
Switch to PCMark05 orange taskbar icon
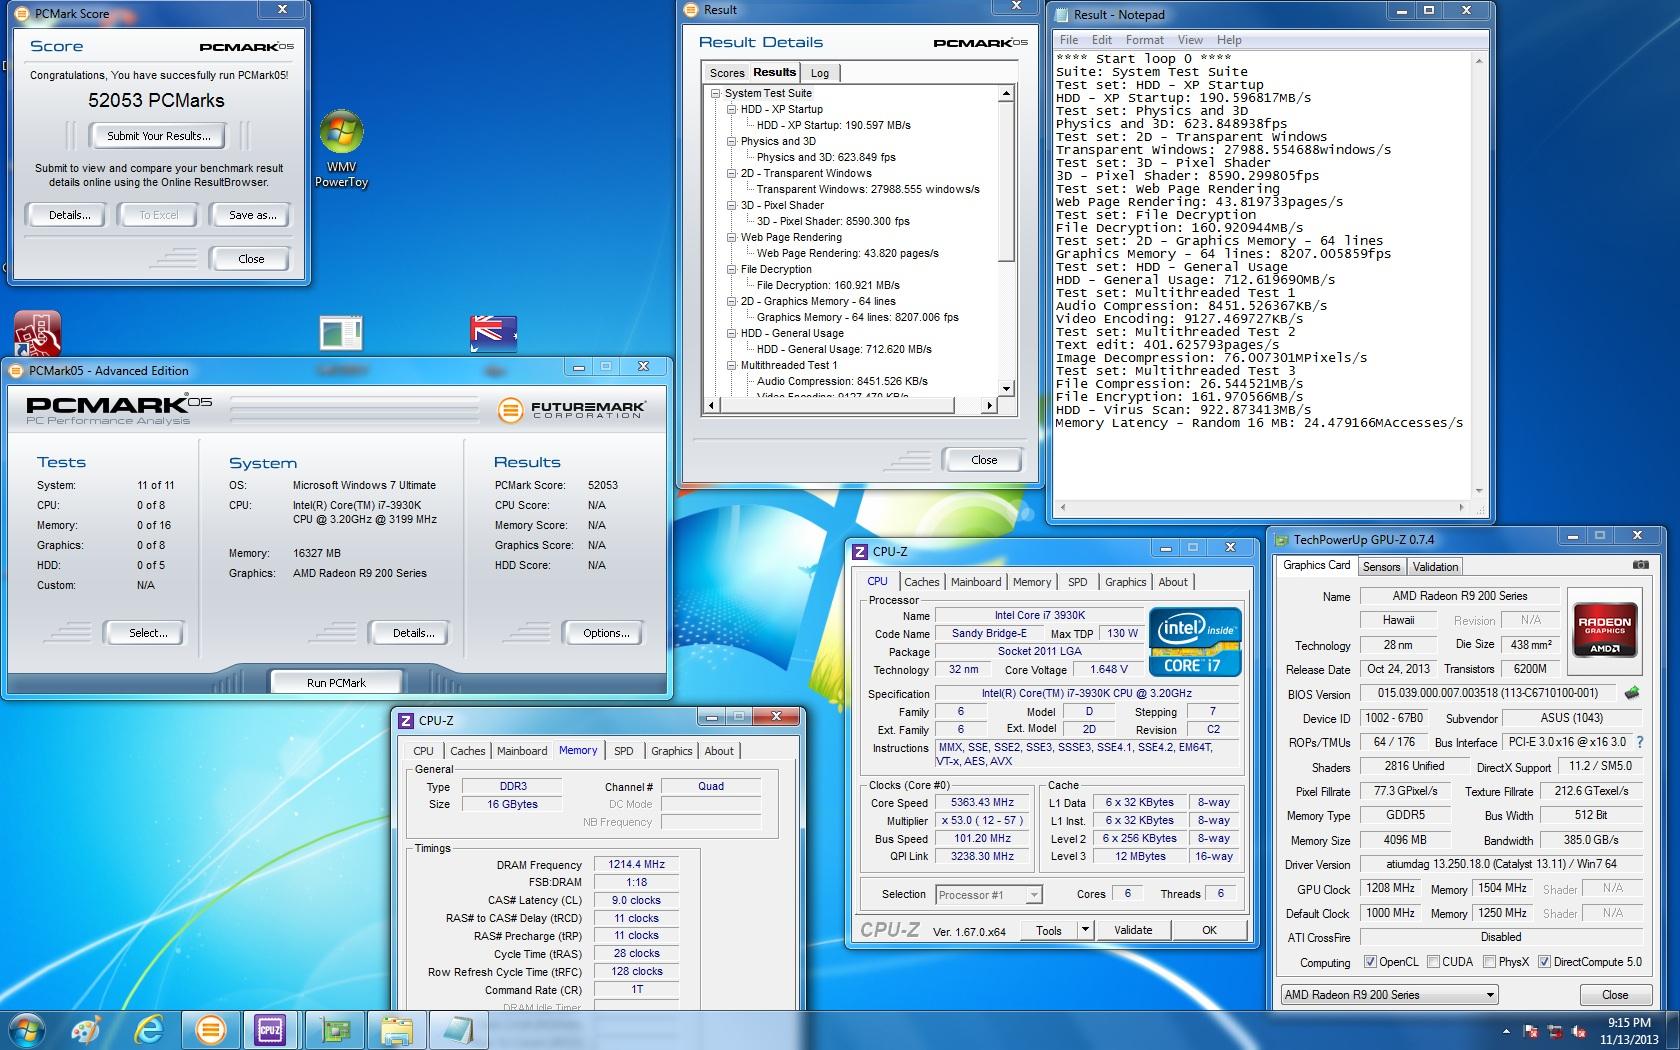tap(210, 1029)
